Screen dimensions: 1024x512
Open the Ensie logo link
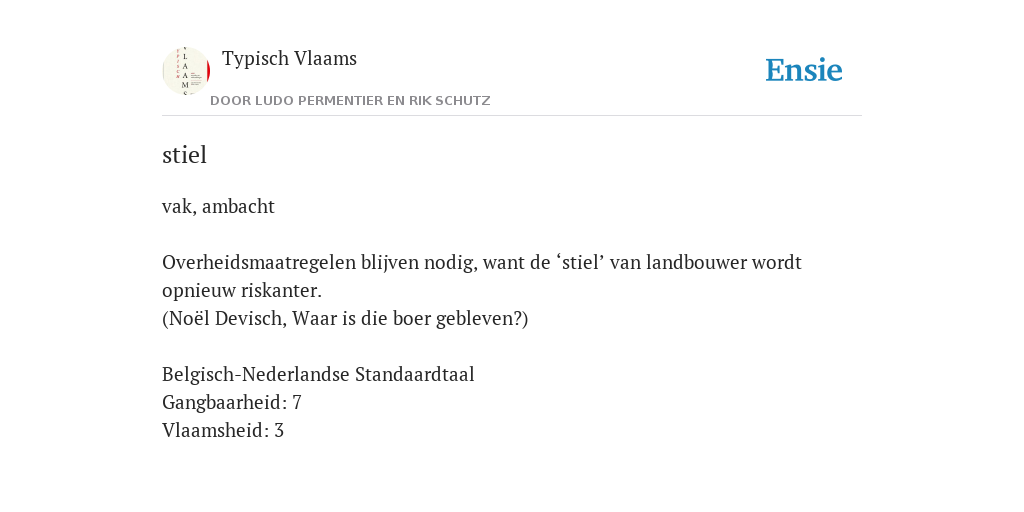(804, 70)
